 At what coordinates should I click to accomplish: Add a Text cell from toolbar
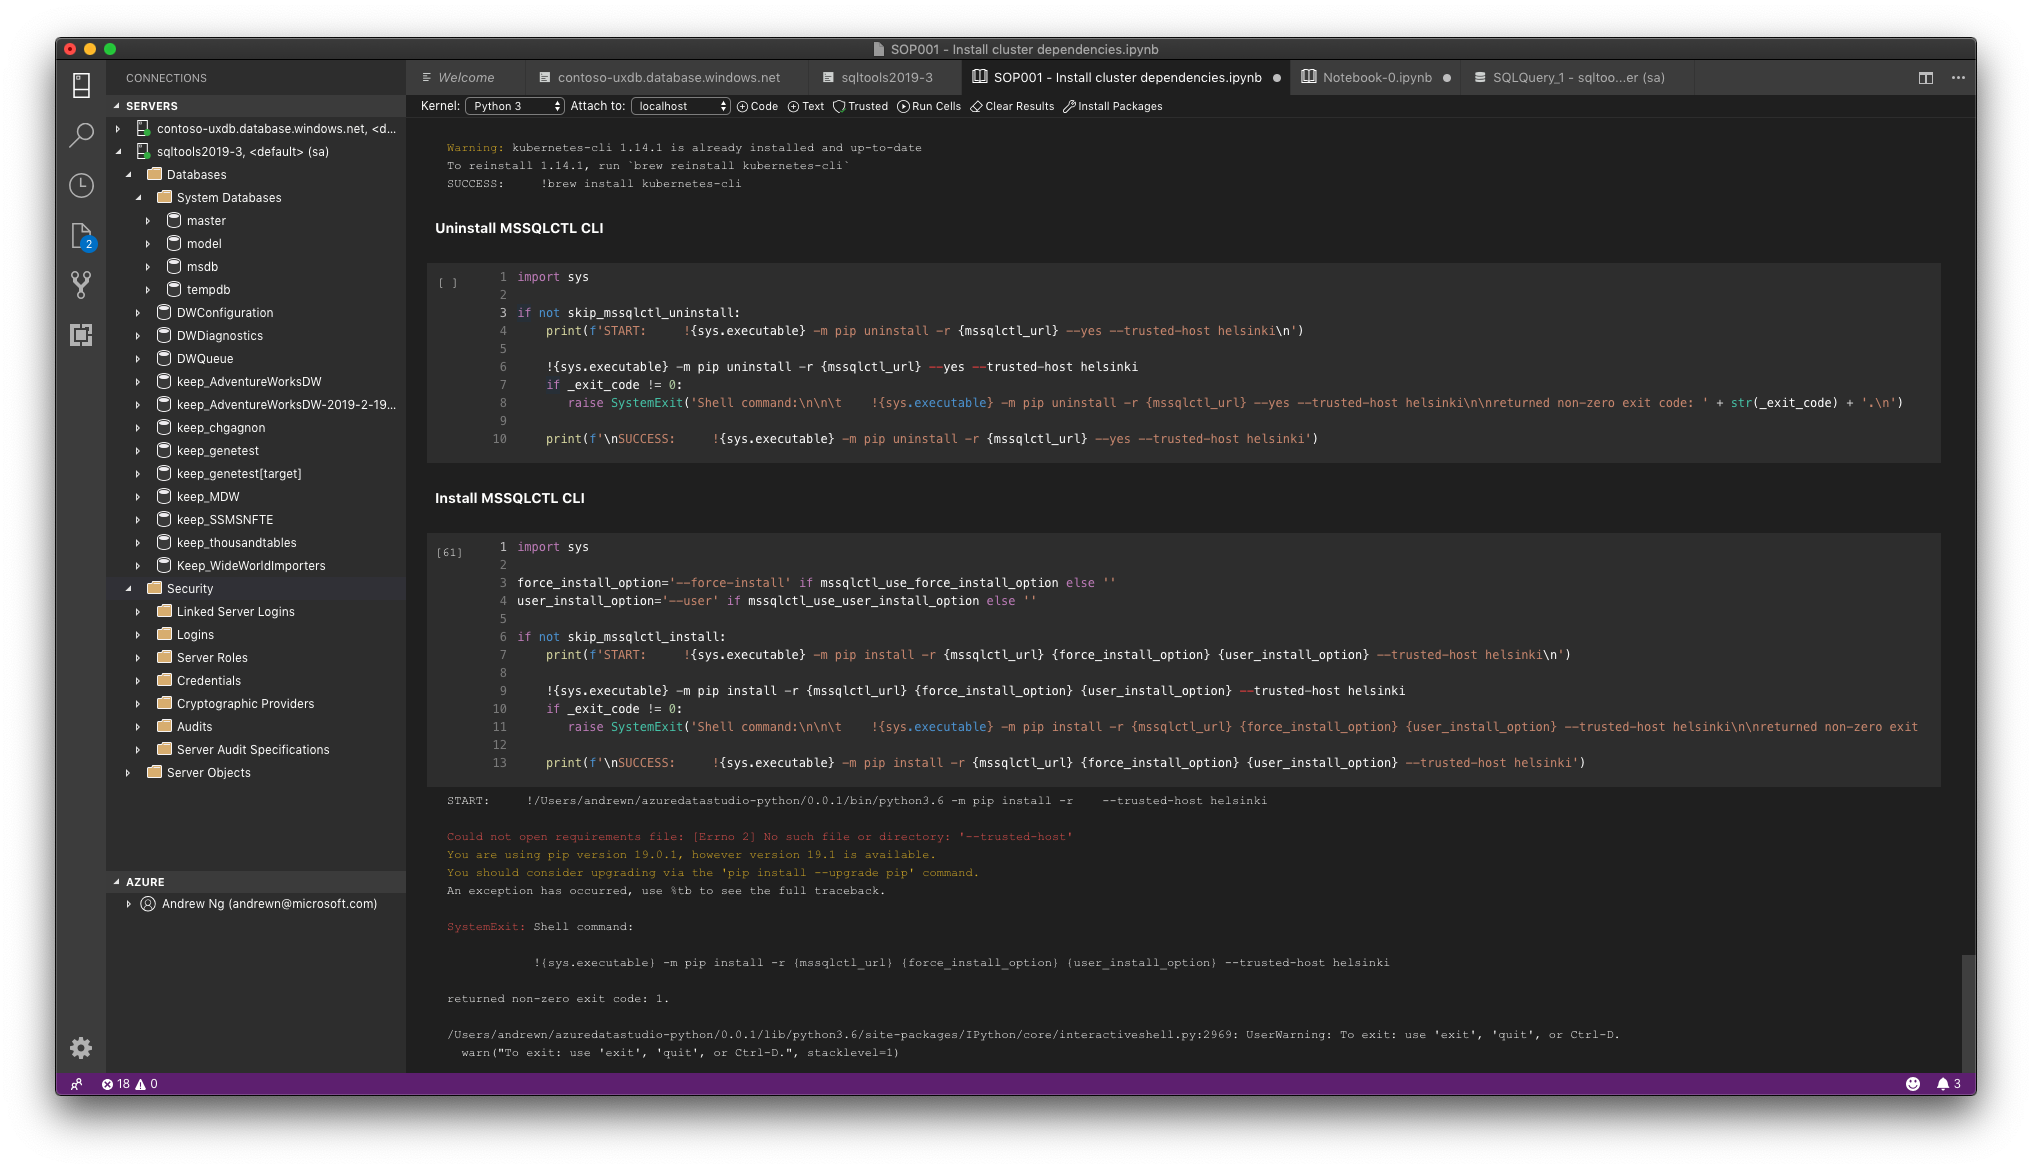pos(806,106)
